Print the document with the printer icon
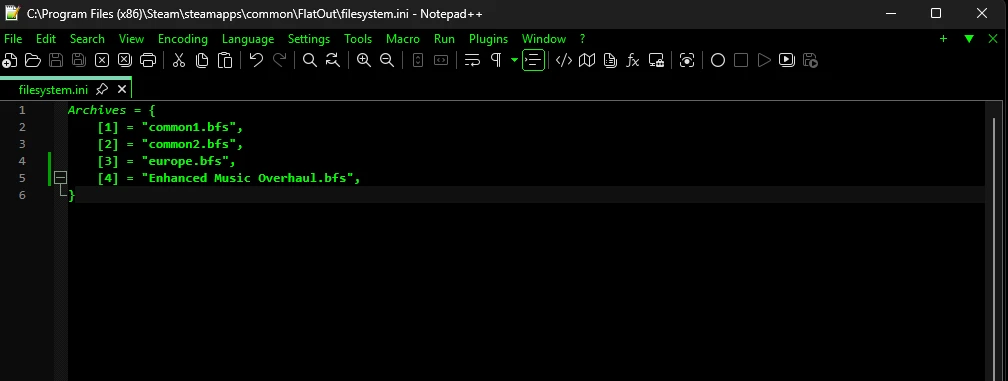 (148, 60)
